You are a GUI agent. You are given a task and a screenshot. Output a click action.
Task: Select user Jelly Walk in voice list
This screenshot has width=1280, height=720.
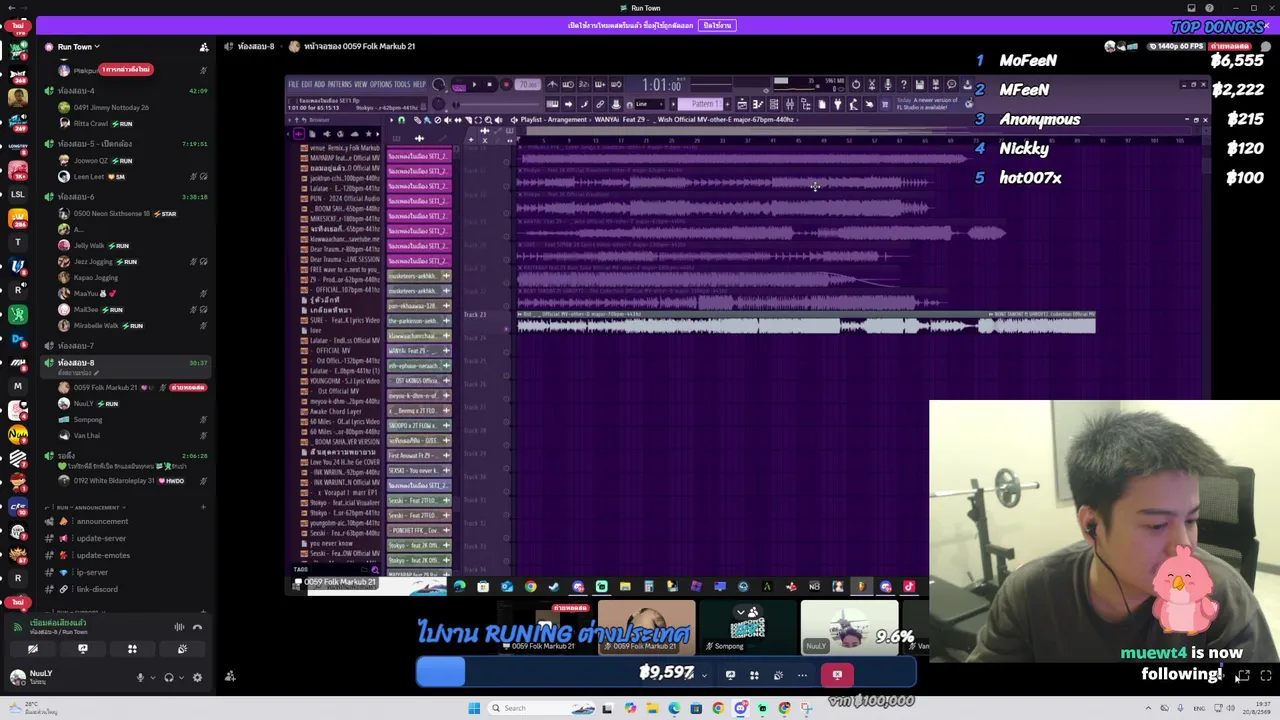[x=88, y=245]
